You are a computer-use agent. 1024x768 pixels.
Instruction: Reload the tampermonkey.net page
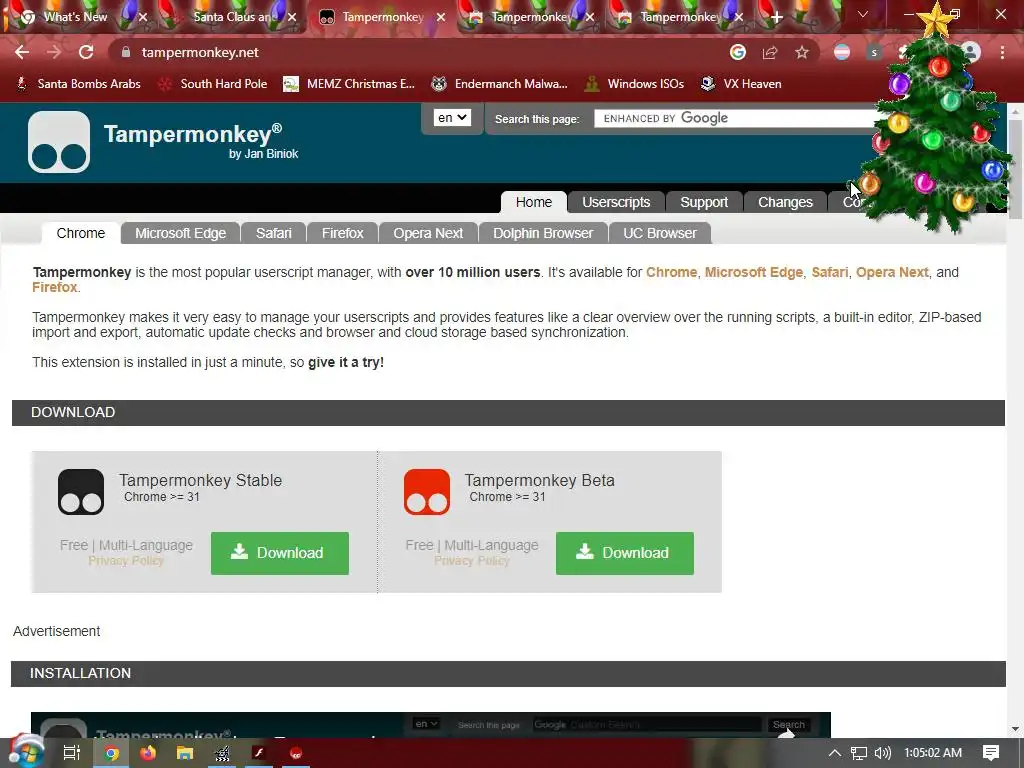(x=86, y=52)
